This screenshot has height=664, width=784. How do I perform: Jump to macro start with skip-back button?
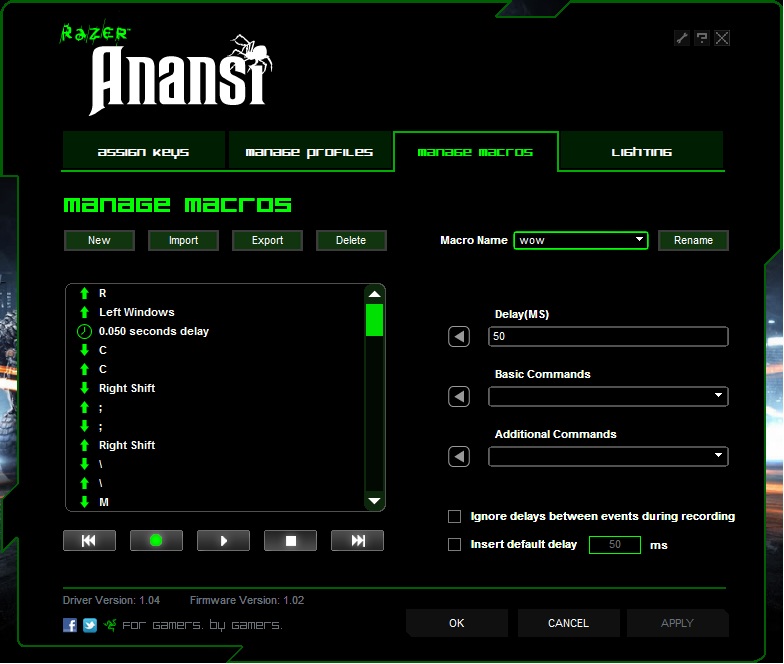pos(90,540)
